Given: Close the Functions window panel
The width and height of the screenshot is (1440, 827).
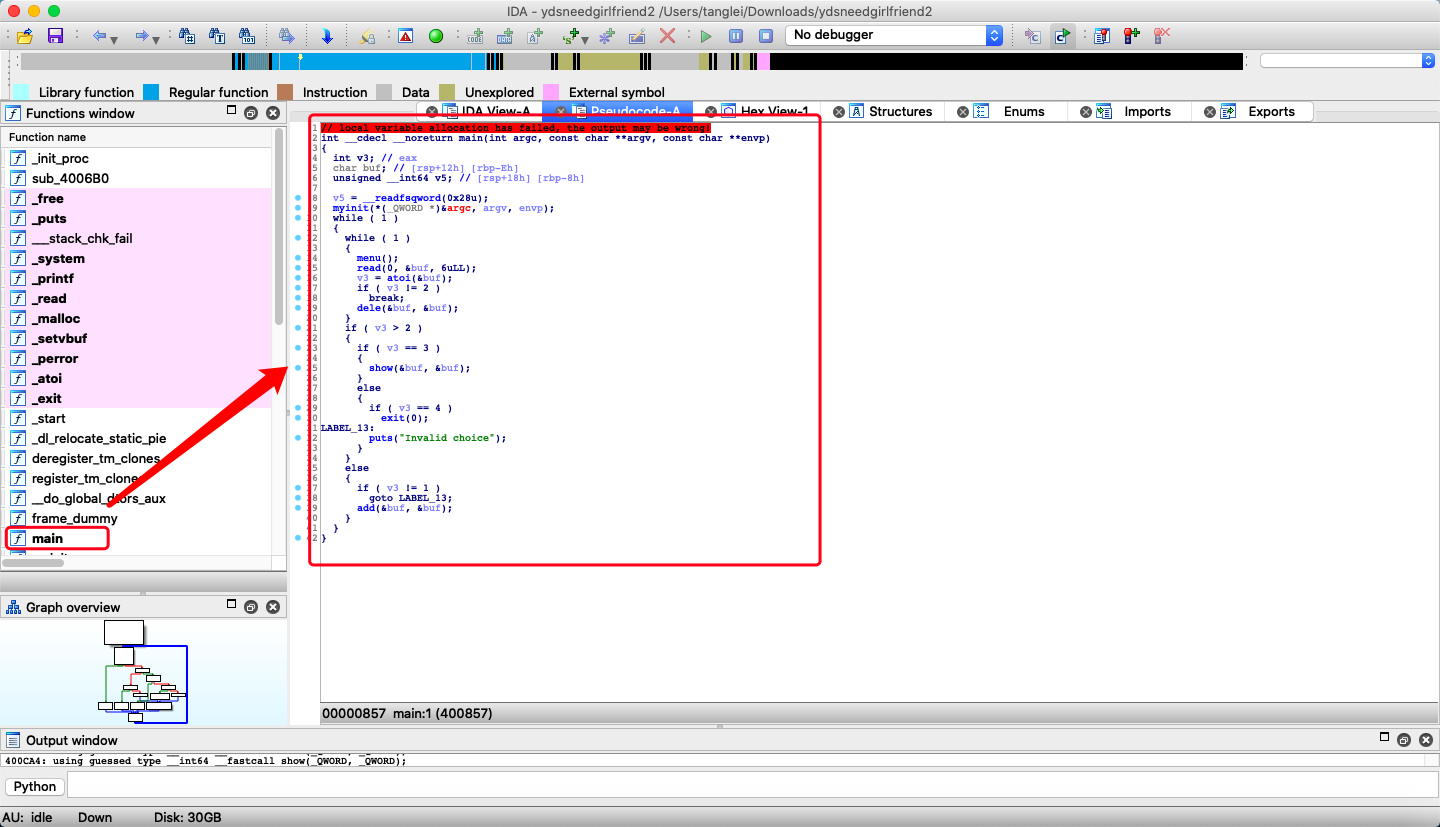Looking at the screenshot, I should pos(272,113).
